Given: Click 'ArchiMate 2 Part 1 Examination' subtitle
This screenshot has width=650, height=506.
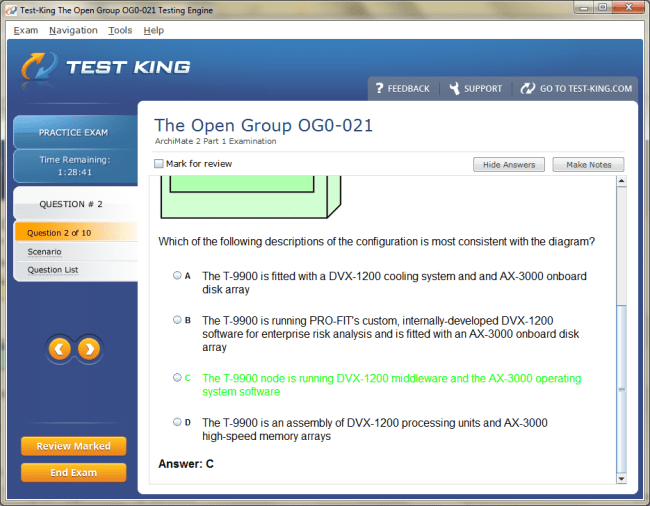Looking at the screenshot, I should pyautogui.click(x=216, y=141).
